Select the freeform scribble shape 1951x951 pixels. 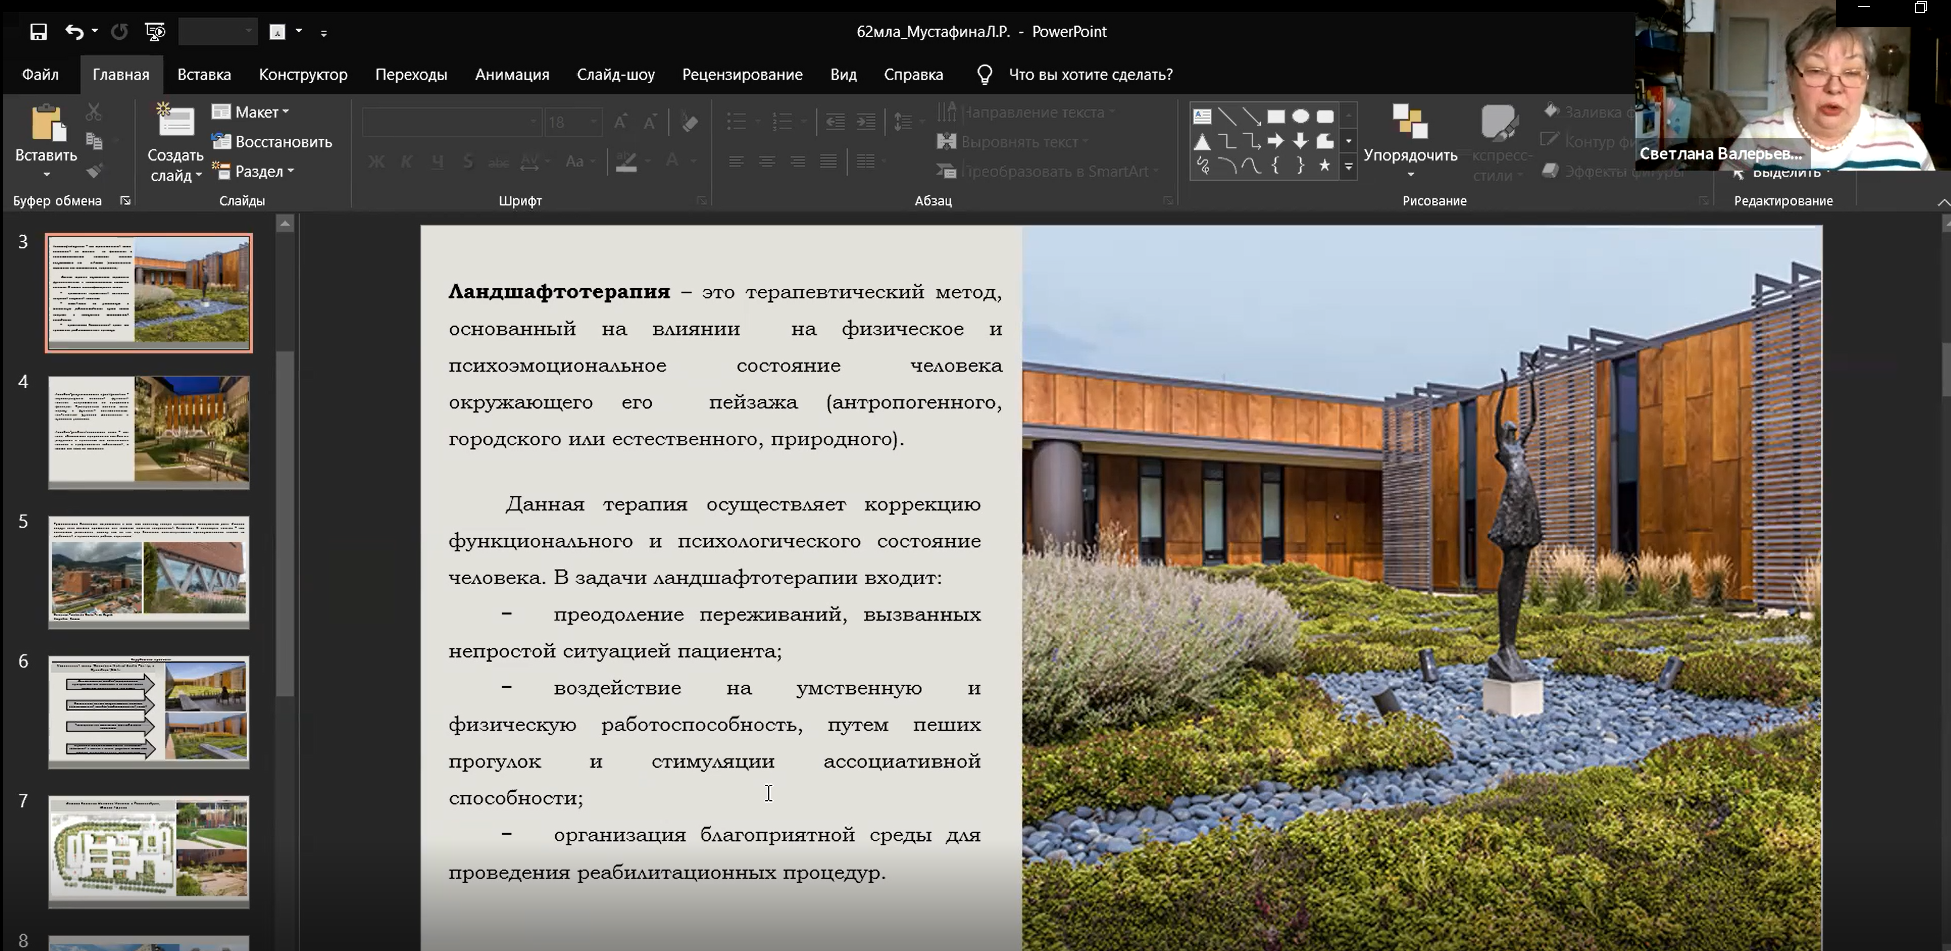(x=1202, y=166)
